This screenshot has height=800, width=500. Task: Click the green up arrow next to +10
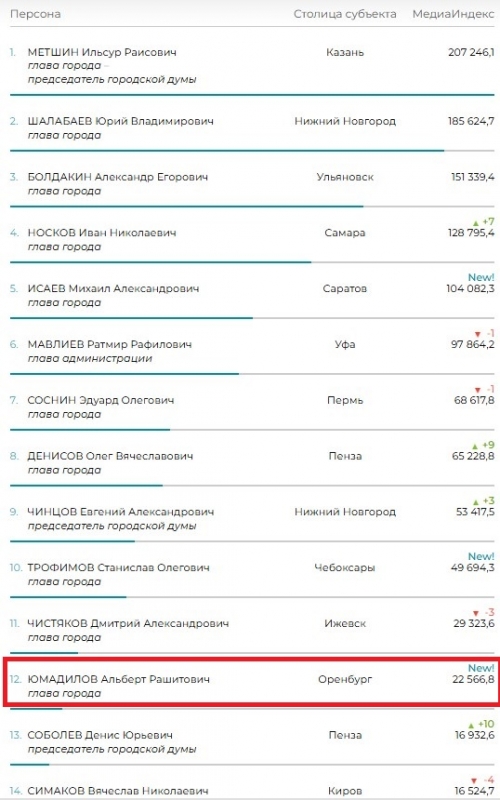[x=471, y=725]
